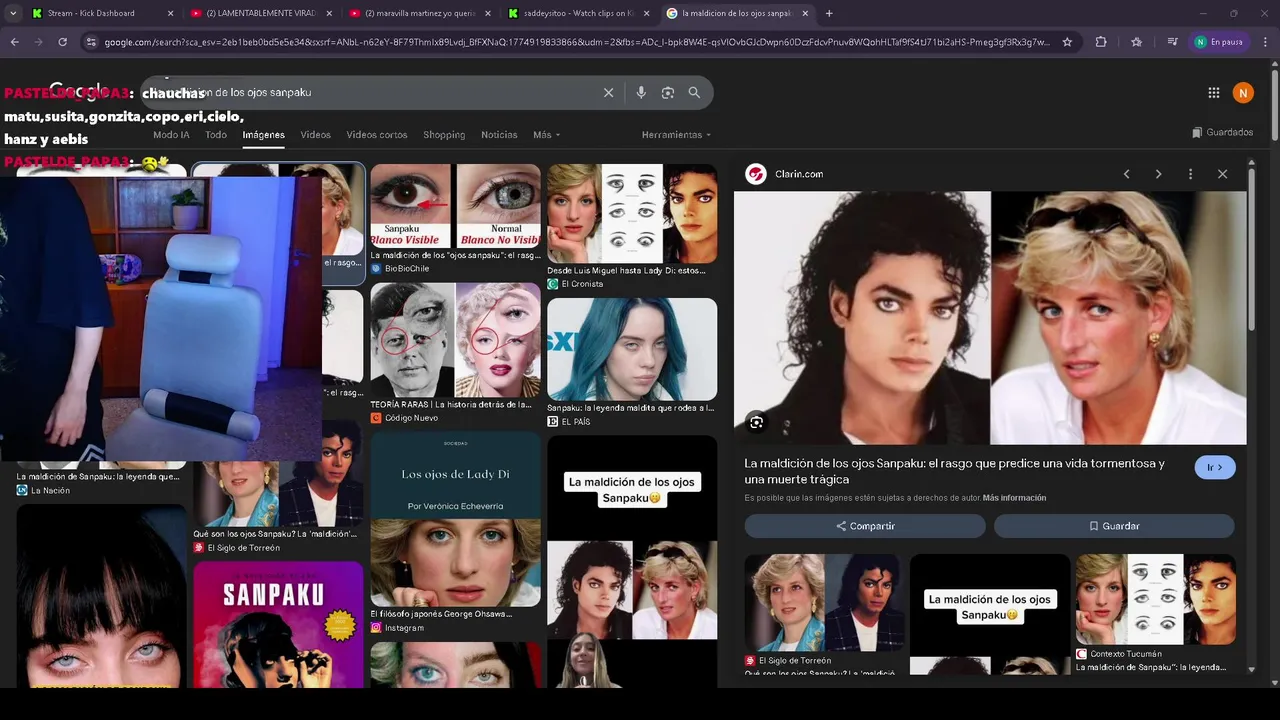The image size is (1280, 720).
Task: Open the Google account avatar N
Action: coord(1243,93)
